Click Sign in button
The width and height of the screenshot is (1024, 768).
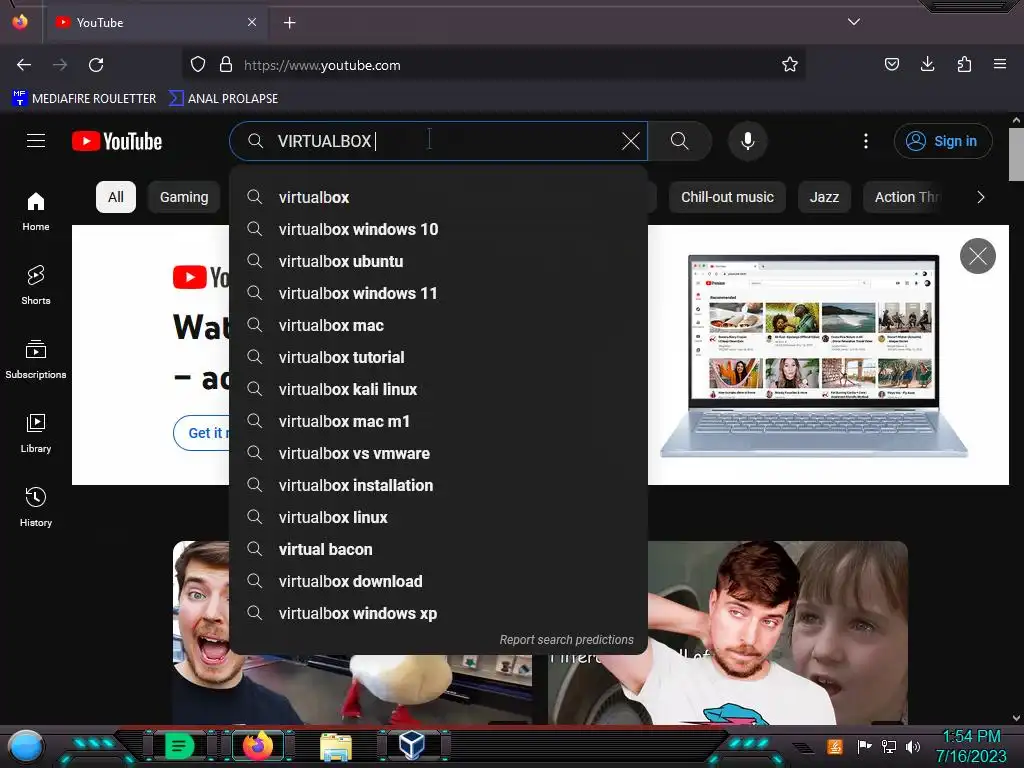point(943,141)
